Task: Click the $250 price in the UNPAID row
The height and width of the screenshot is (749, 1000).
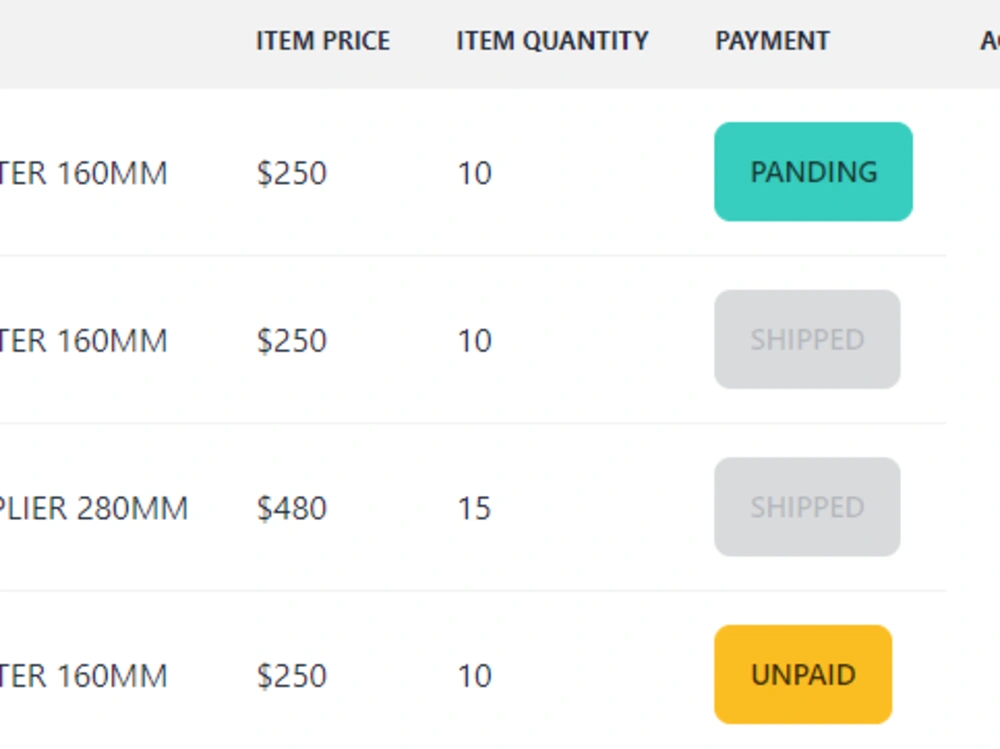Action: pyautogui.click(x=291, y=676)
